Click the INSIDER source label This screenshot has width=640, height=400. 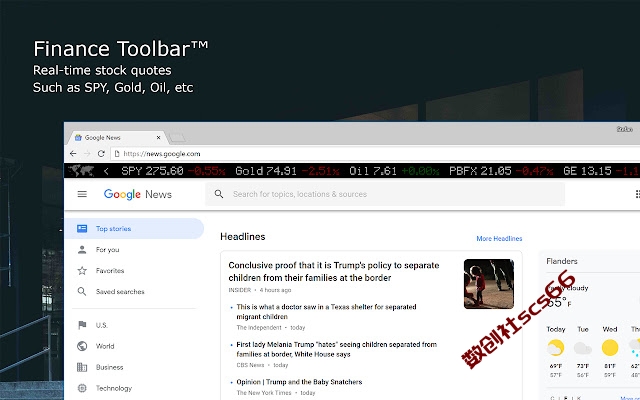(x=240, y=290)
